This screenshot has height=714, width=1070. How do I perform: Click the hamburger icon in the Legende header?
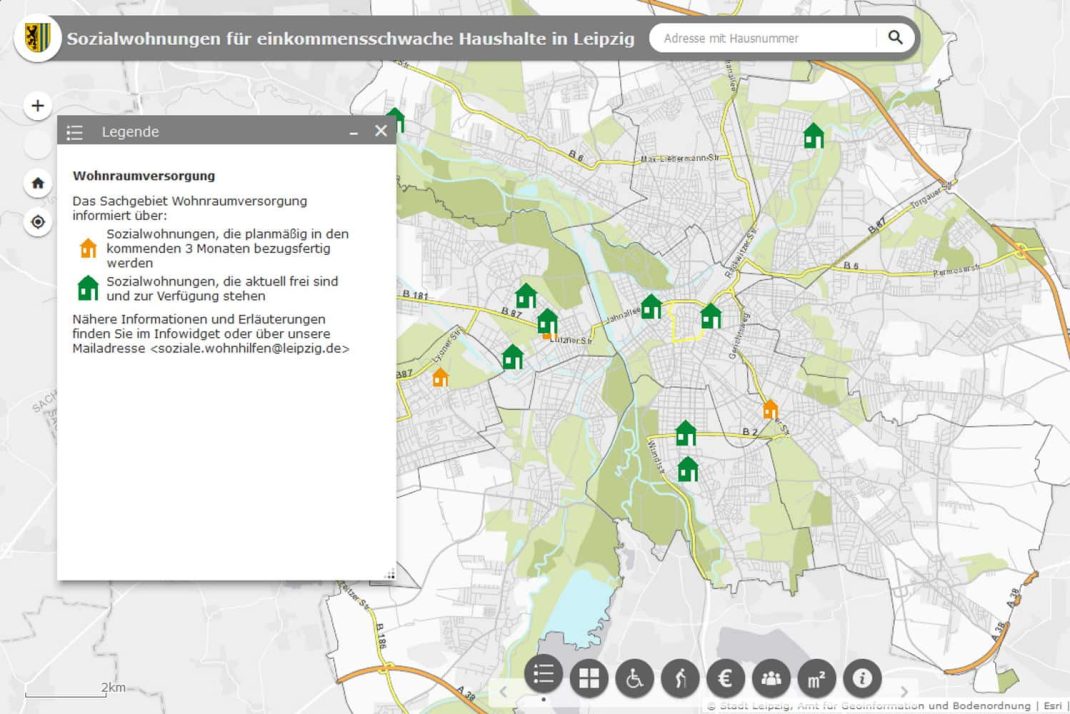(x=74, y=131)
